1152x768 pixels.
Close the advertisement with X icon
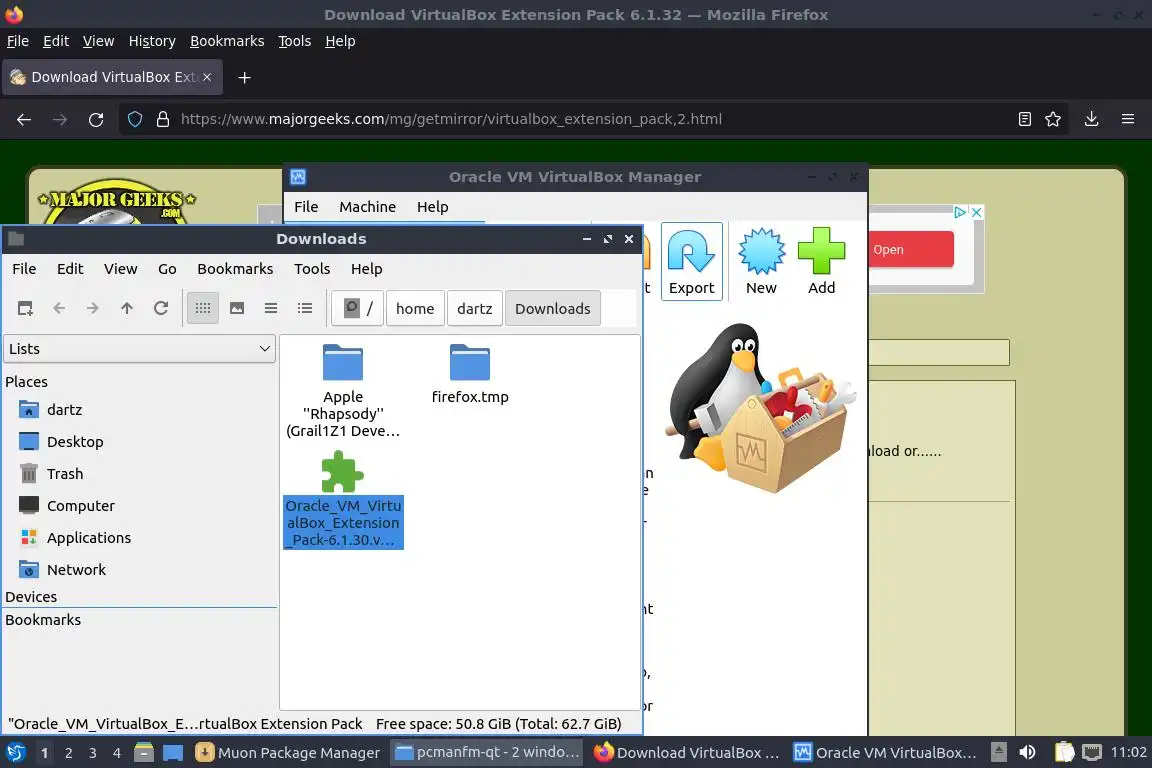point(976,212)
